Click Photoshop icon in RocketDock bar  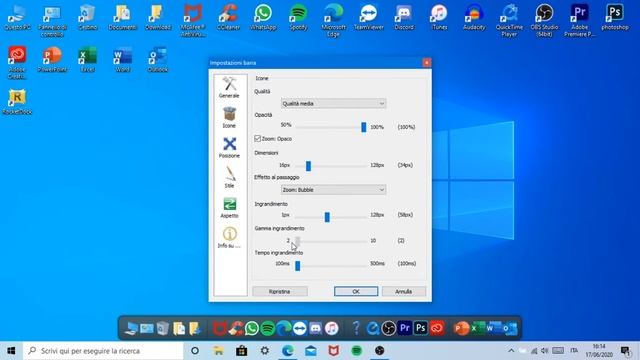coord(420,328)
